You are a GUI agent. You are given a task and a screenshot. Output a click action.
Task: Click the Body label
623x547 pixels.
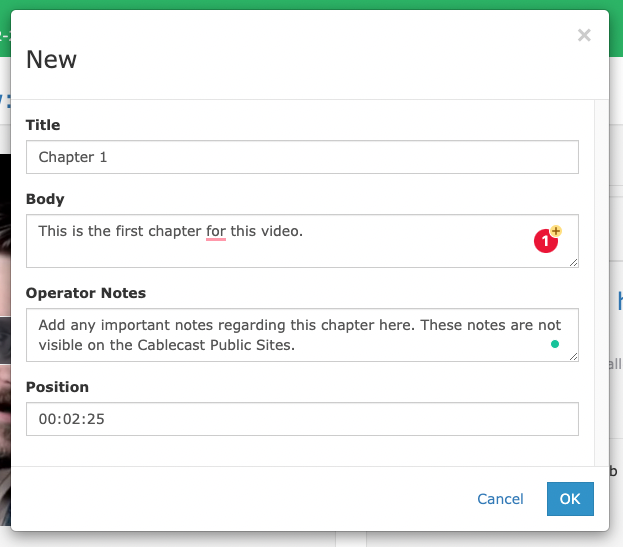[x=45, y=199]
